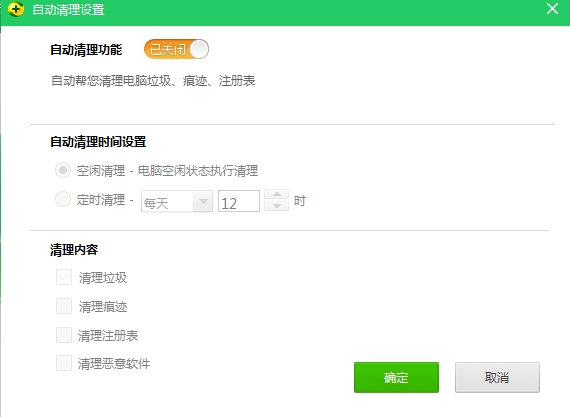Click the 360 logo icon in title bar
Viewport: 570px width, 417px height.
pos(15,9)
